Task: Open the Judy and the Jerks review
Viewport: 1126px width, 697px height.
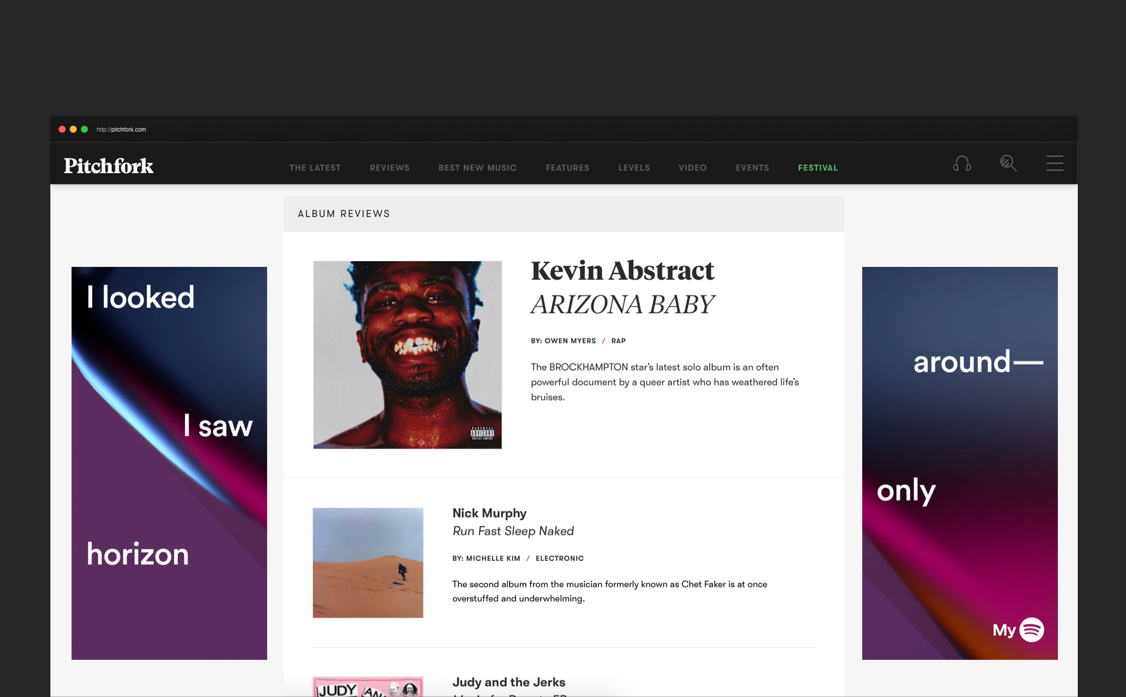Action: (x=508, y=682)
